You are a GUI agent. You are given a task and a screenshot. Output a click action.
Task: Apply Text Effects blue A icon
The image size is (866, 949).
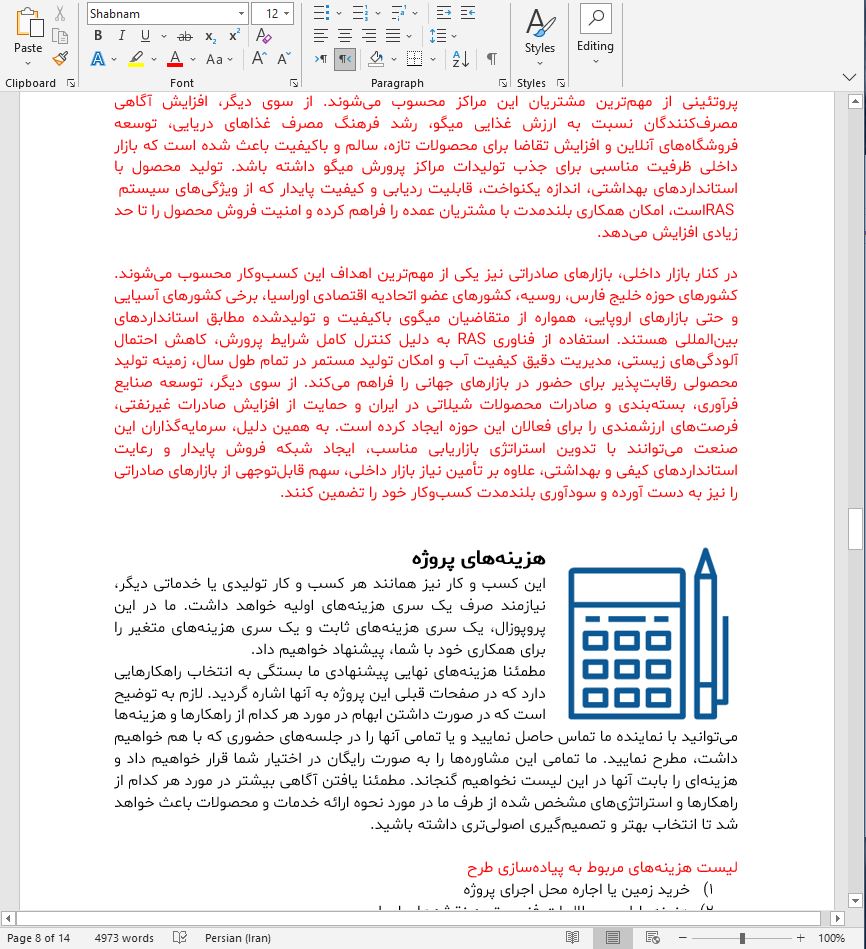[x=97, y=59]
